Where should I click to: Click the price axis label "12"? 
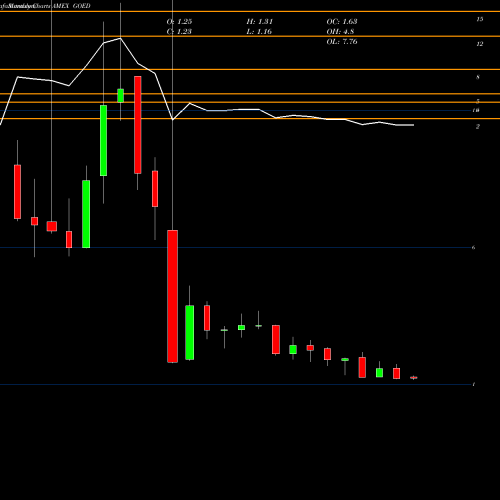[x=480, y=44]
